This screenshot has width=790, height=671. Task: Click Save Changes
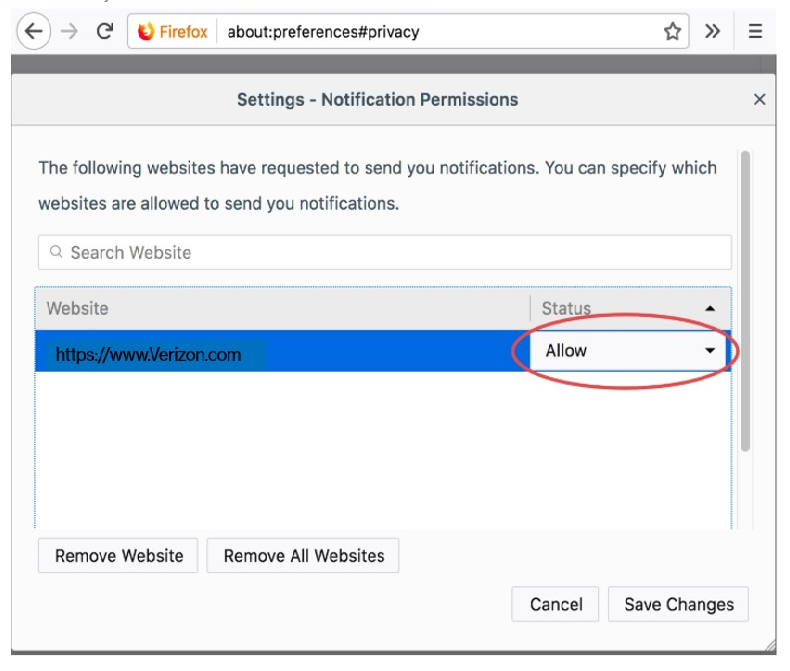click(678, 604)
